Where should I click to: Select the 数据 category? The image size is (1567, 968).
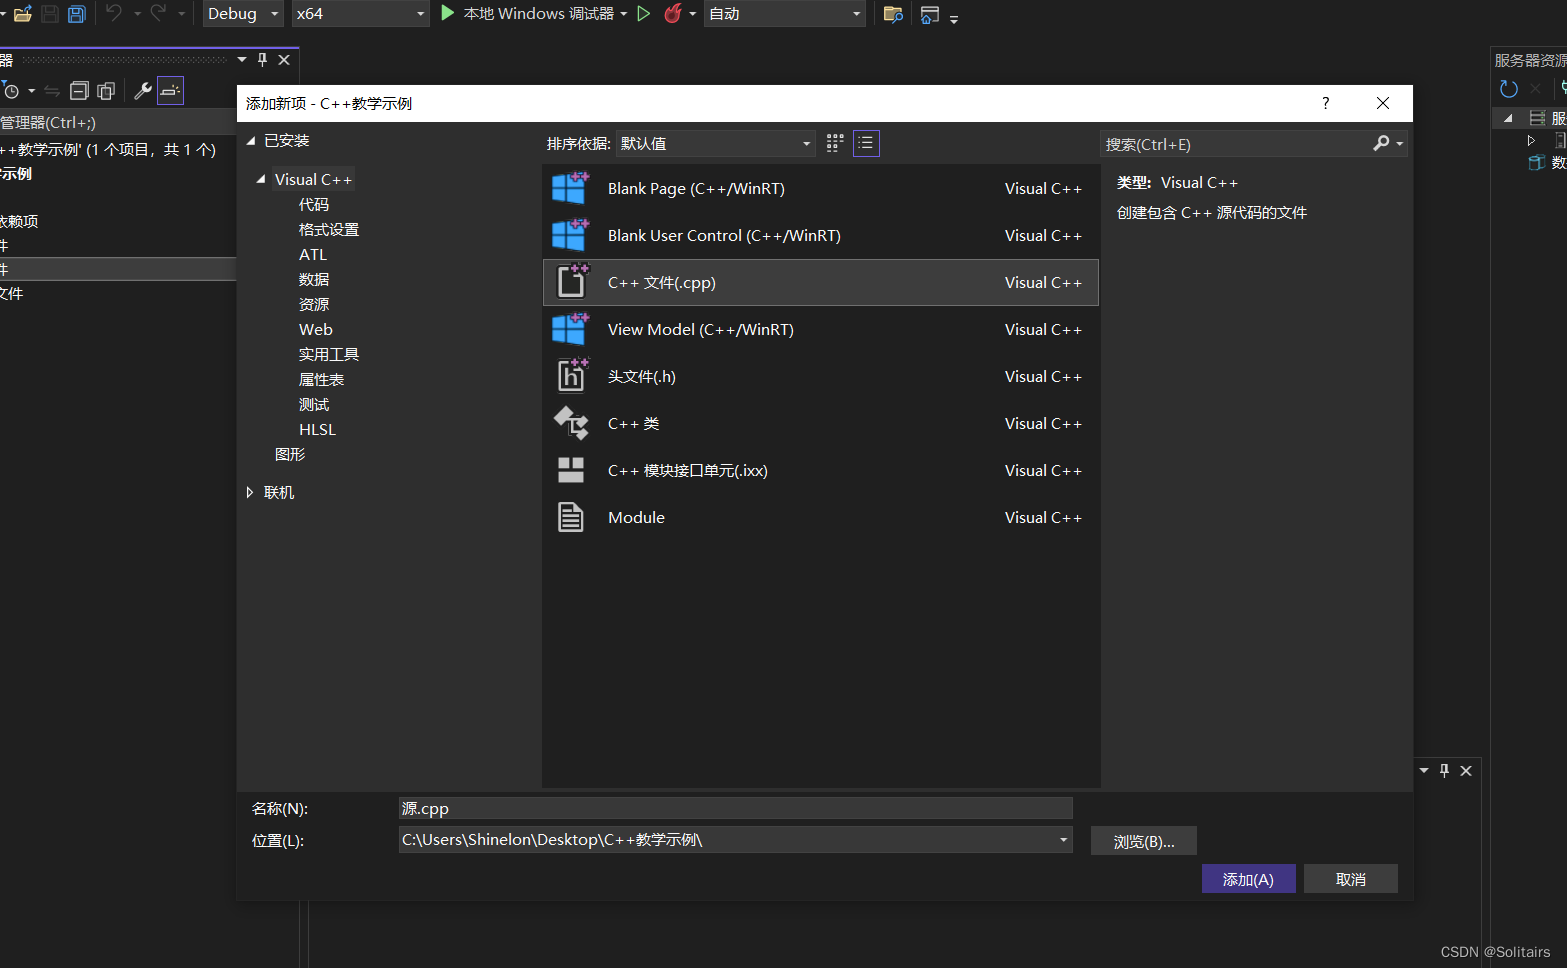[x=314, y=280]
